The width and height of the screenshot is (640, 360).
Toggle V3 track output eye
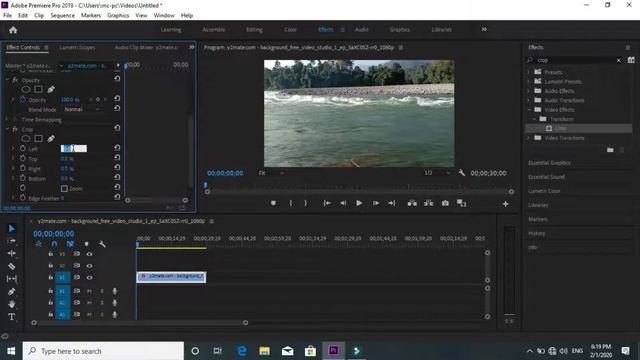pyautogui.click(x=89, y=254)
